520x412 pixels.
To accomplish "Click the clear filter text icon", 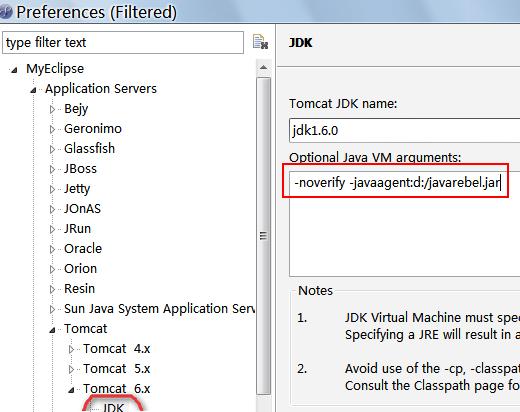I will tap(260, 42).
